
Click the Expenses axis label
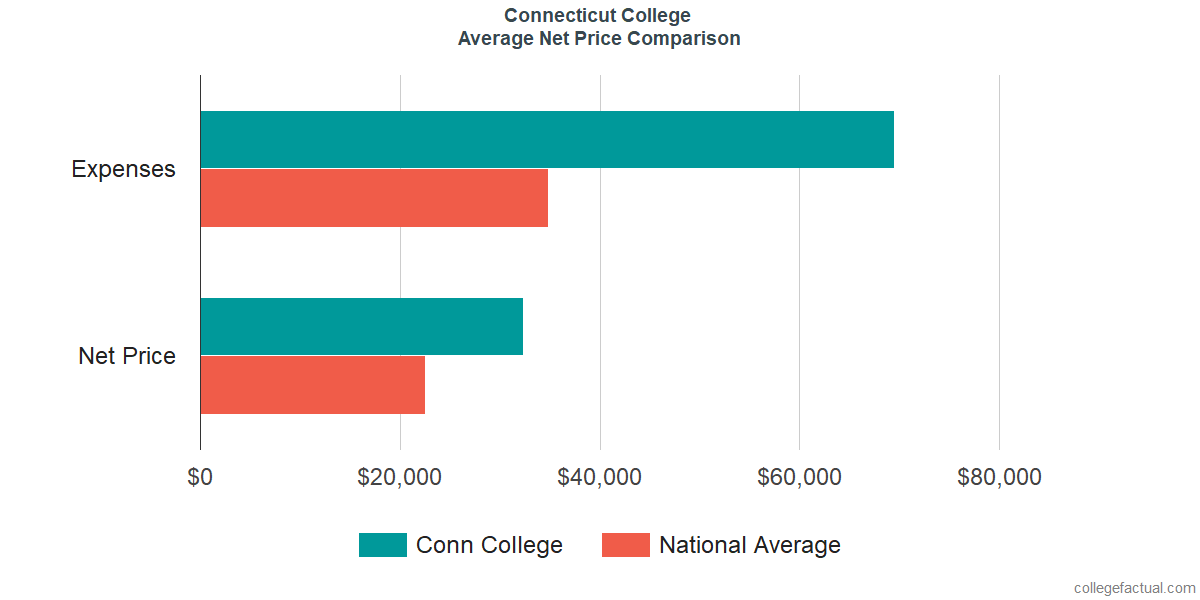tap(123, 169)
